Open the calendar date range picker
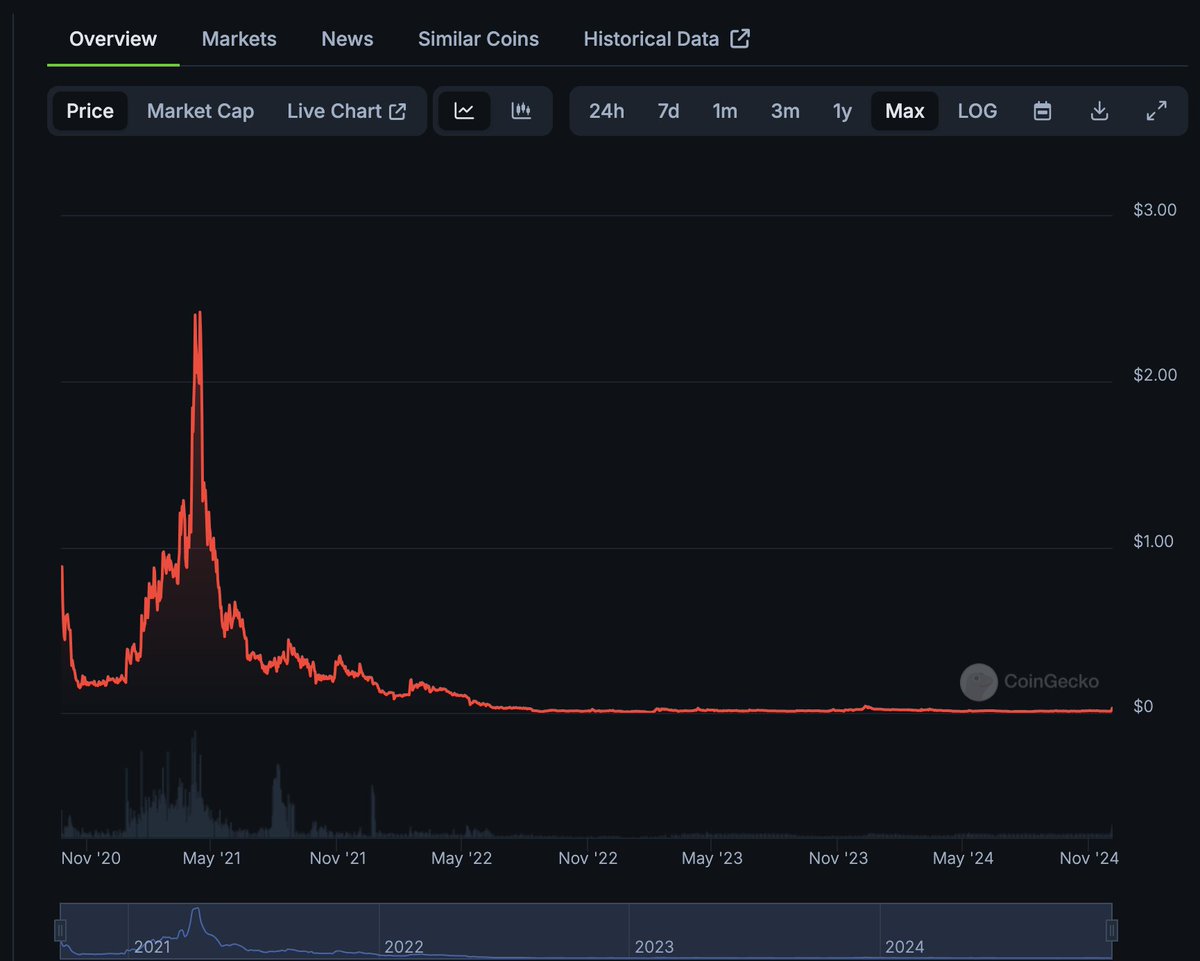 click(x=1042, y=111)
